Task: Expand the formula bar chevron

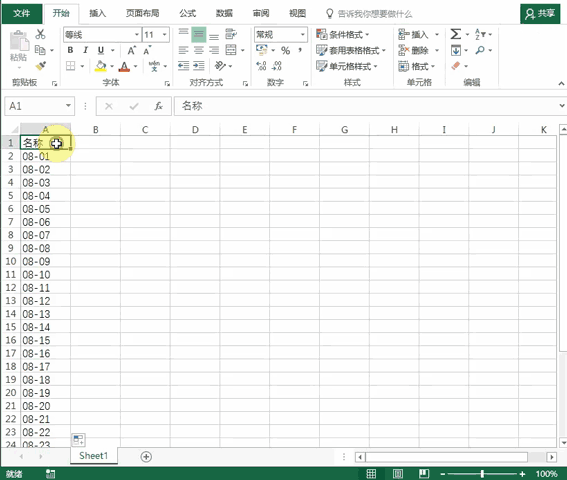Action: tap(562, 106)
